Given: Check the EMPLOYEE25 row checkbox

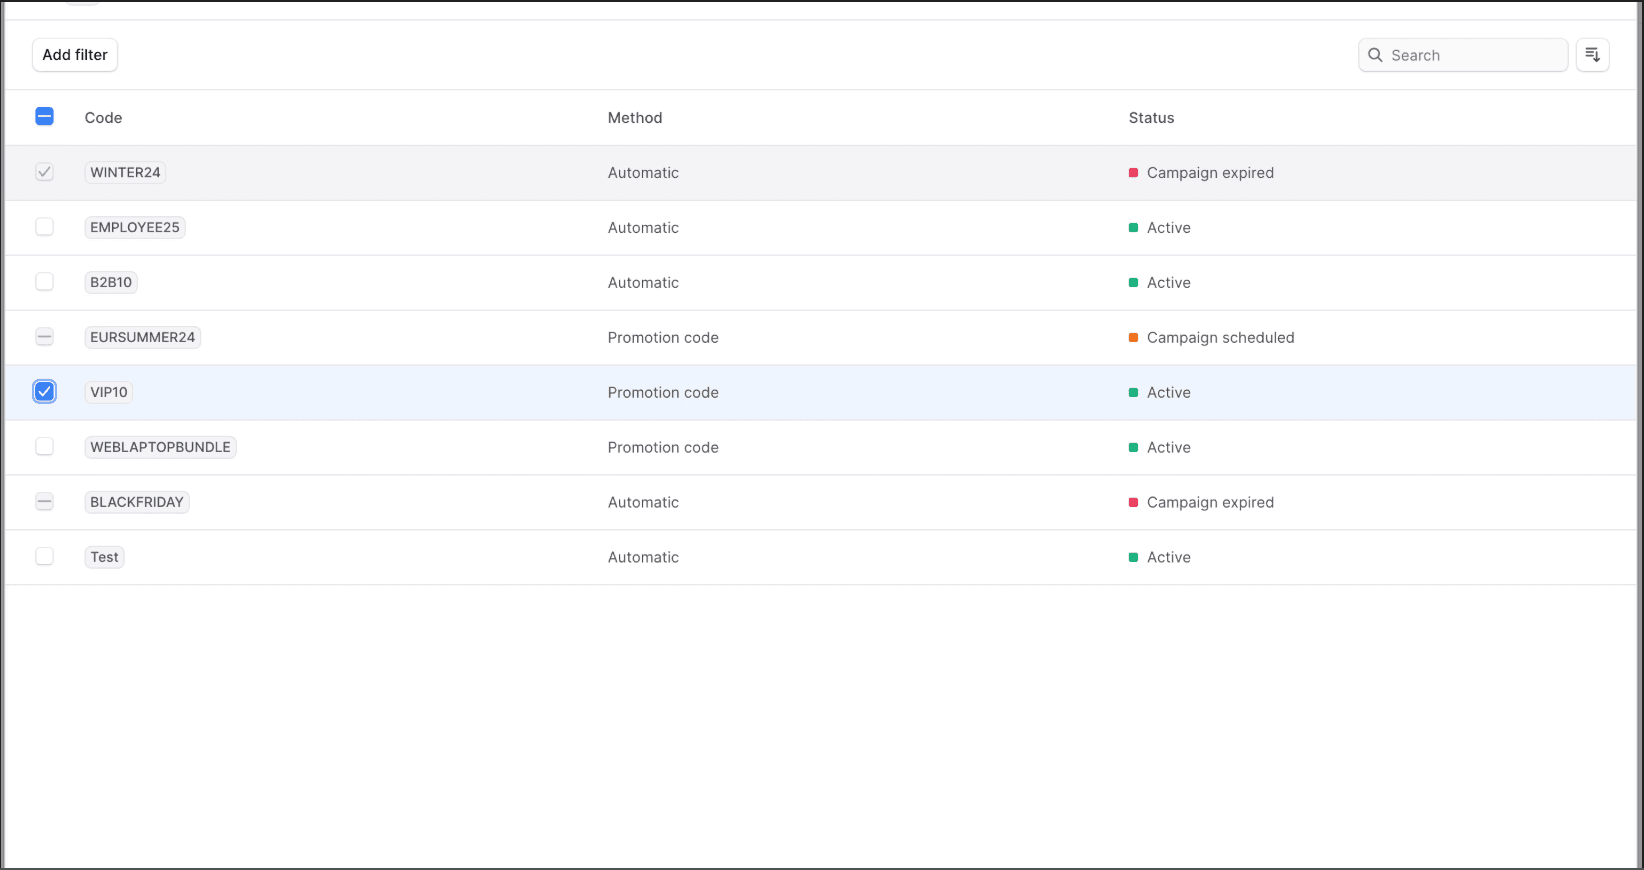Looking at the screenshot, I should coord(44,227).
